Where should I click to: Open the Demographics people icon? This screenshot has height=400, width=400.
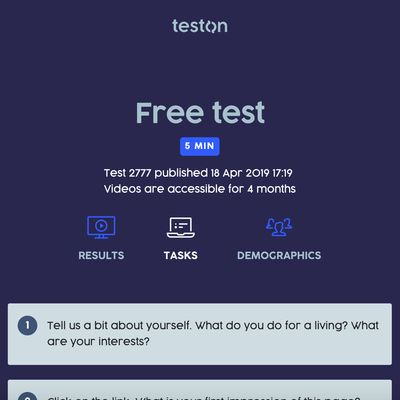279,227
